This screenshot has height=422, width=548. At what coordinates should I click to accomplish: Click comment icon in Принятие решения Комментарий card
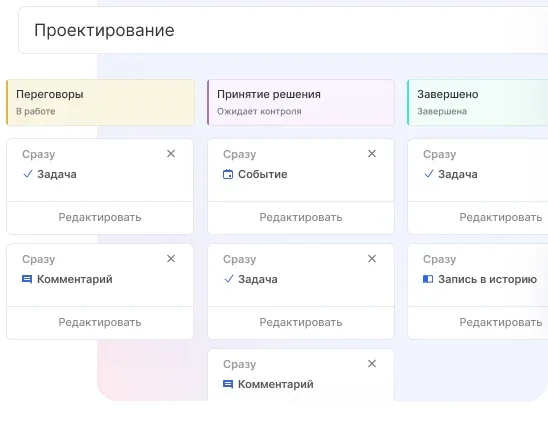click(228, 385)
